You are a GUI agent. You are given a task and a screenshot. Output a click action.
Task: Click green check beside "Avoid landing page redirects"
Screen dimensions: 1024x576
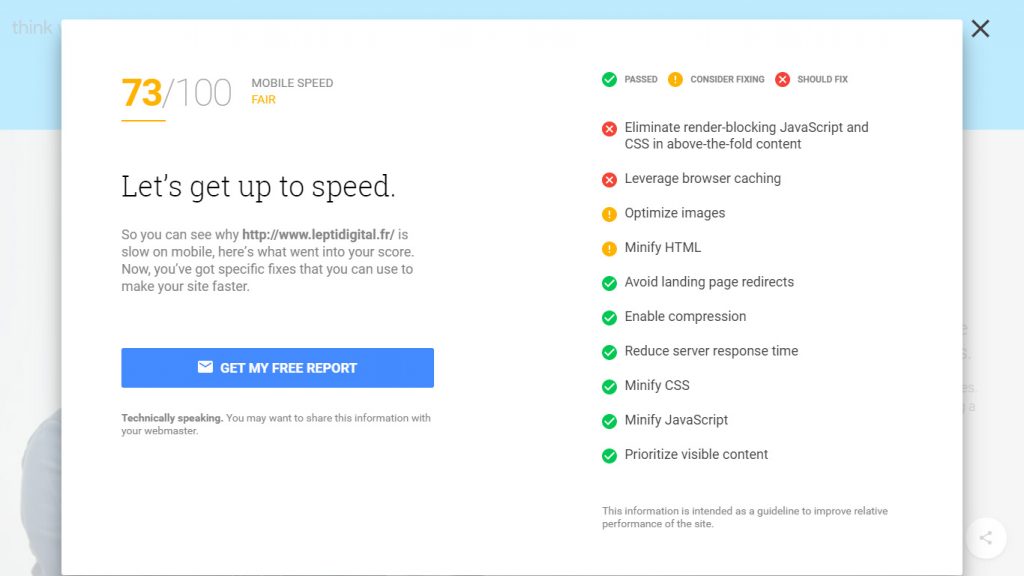tap(609, 283)
